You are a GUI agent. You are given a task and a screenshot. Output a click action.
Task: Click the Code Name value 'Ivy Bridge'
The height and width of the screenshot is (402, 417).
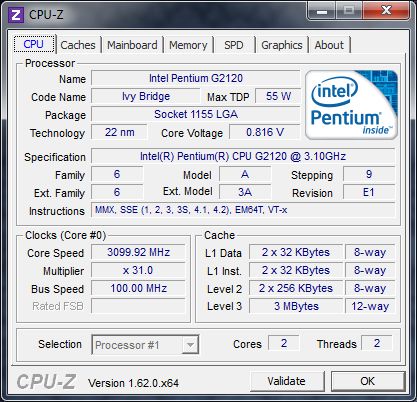point(146,96)
